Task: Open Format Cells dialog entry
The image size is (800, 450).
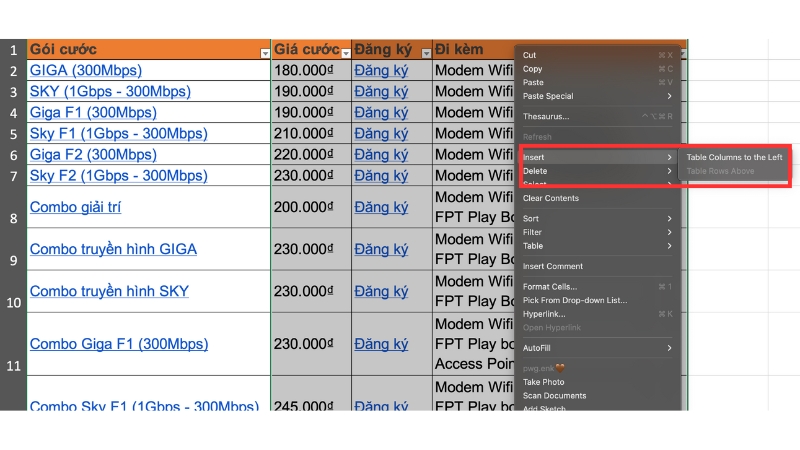Action: 597,287
